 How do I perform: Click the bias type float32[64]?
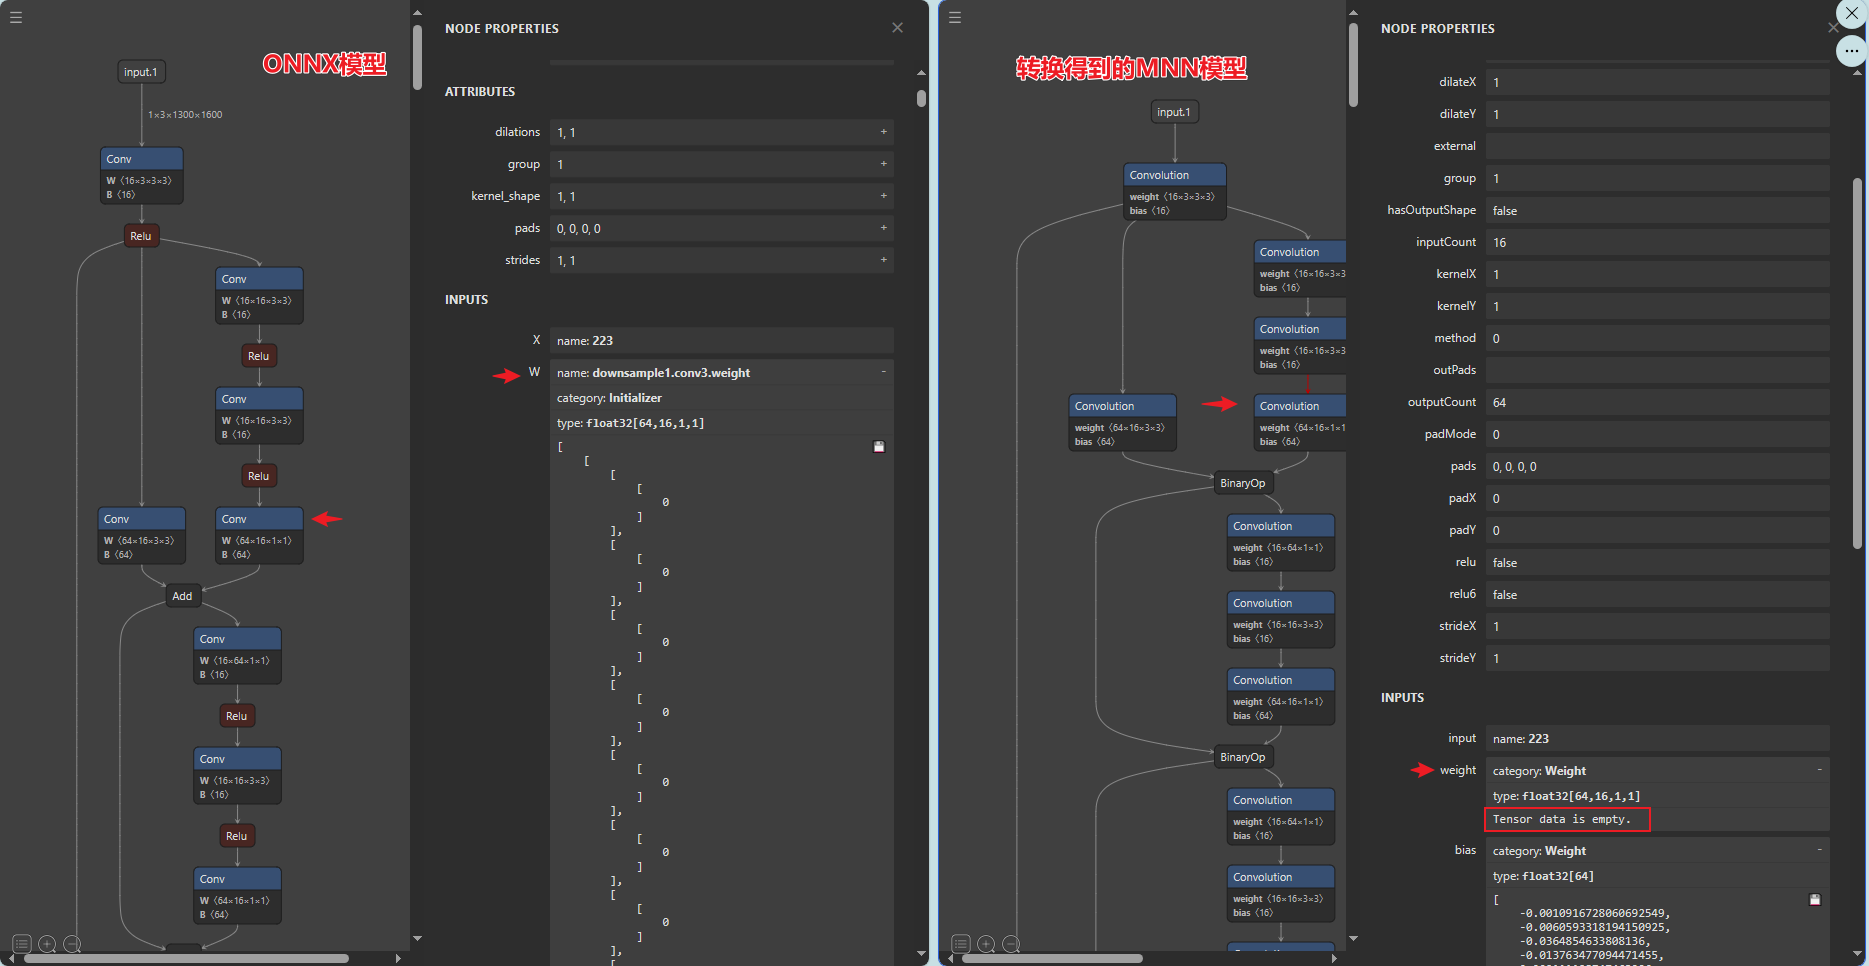[1543, 876]
